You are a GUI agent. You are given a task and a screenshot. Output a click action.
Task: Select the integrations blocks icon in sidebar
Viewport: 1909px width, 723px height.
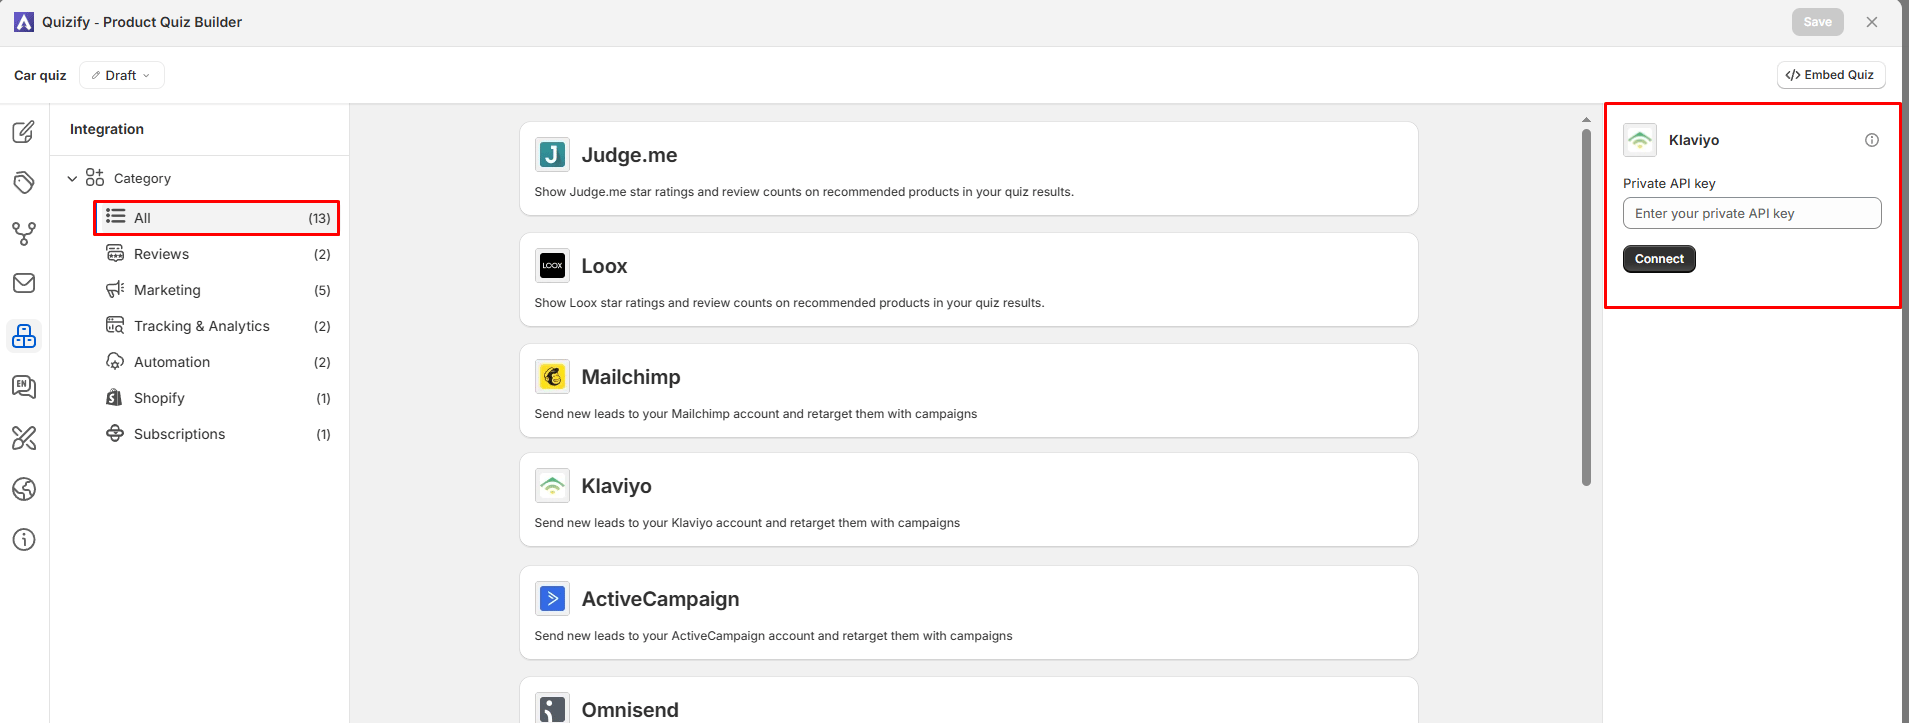pos(24,336)
